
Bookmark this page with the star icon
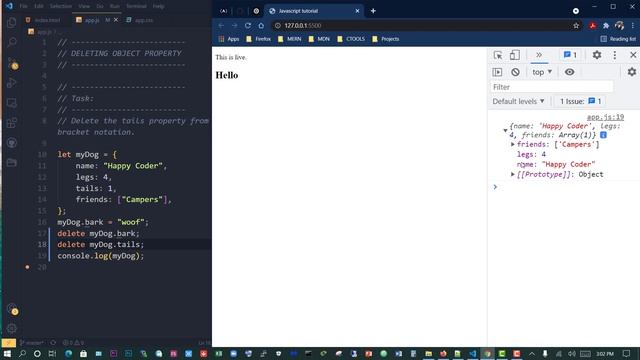(576, 25)
